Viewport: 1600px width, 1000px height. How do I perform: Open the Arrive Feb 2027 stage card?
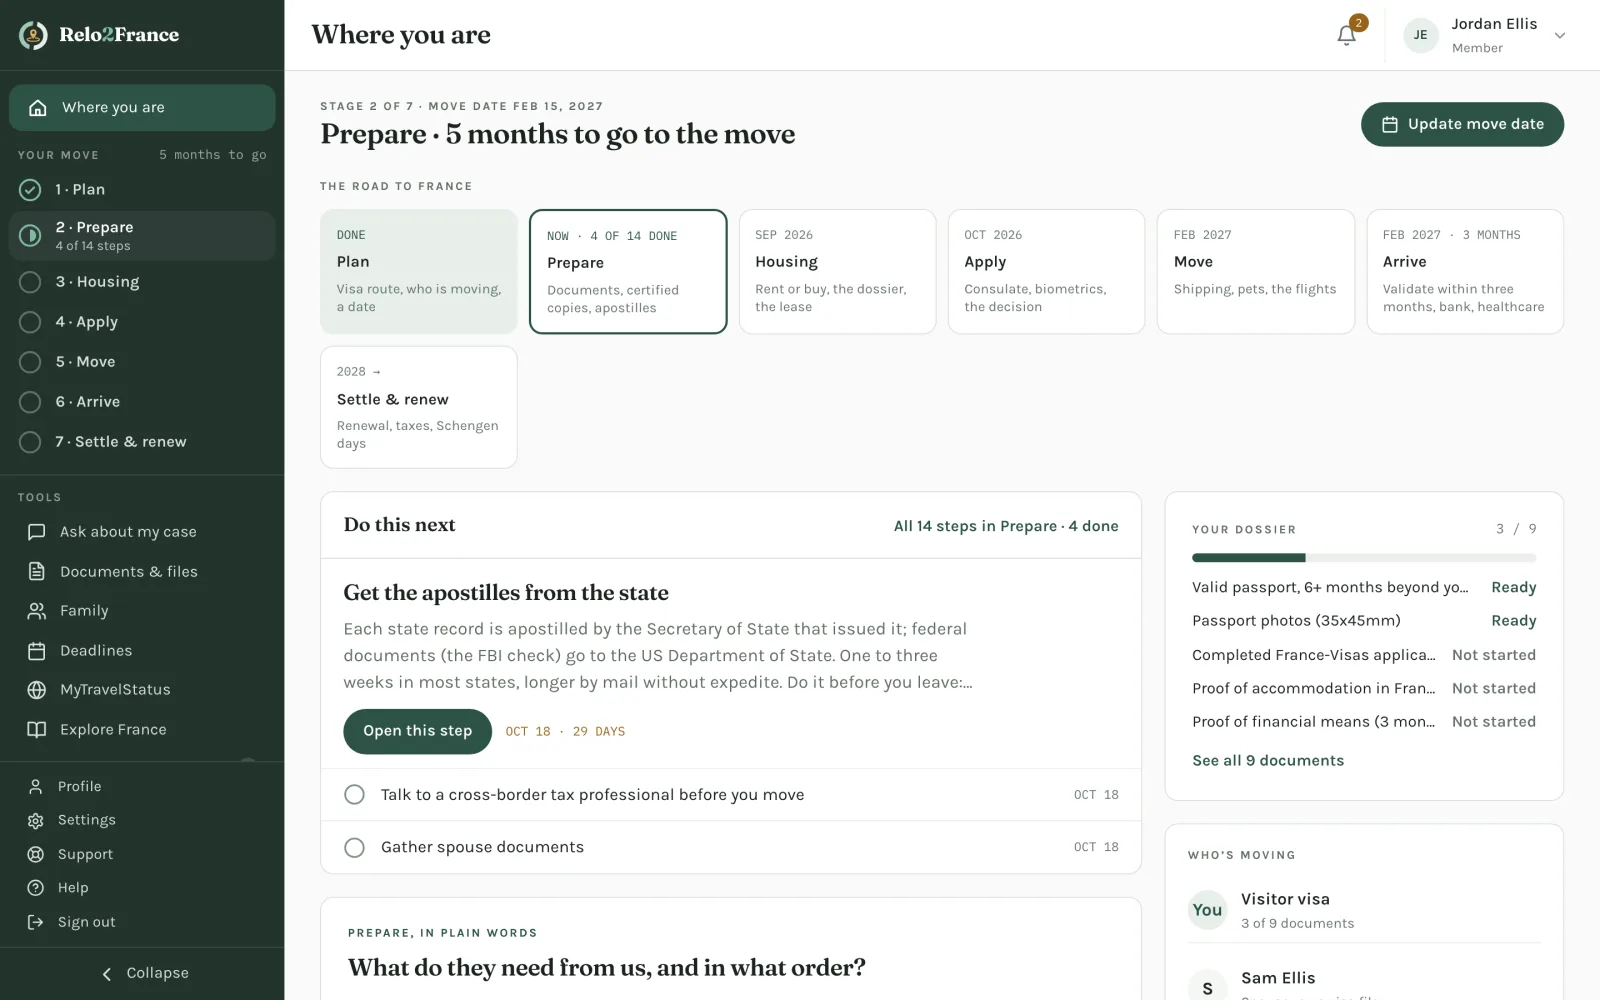[1465, 271]
